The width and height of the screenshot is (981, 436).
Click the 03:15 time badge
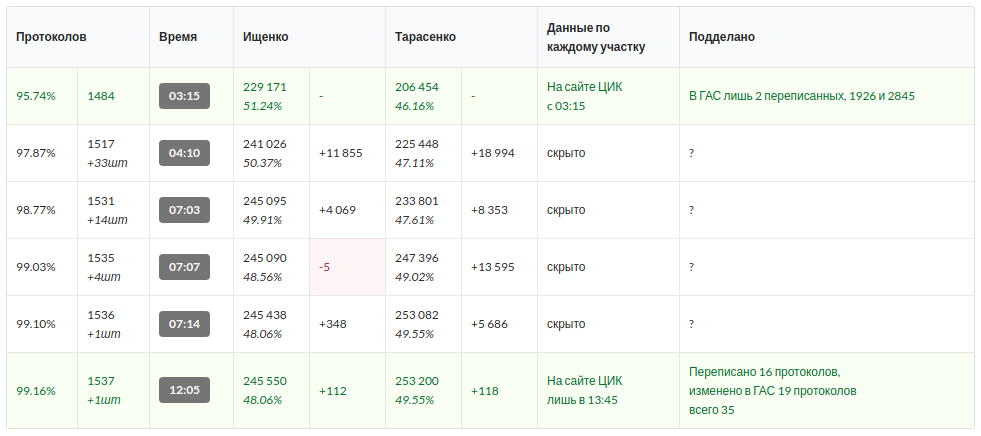pos(184,96)
